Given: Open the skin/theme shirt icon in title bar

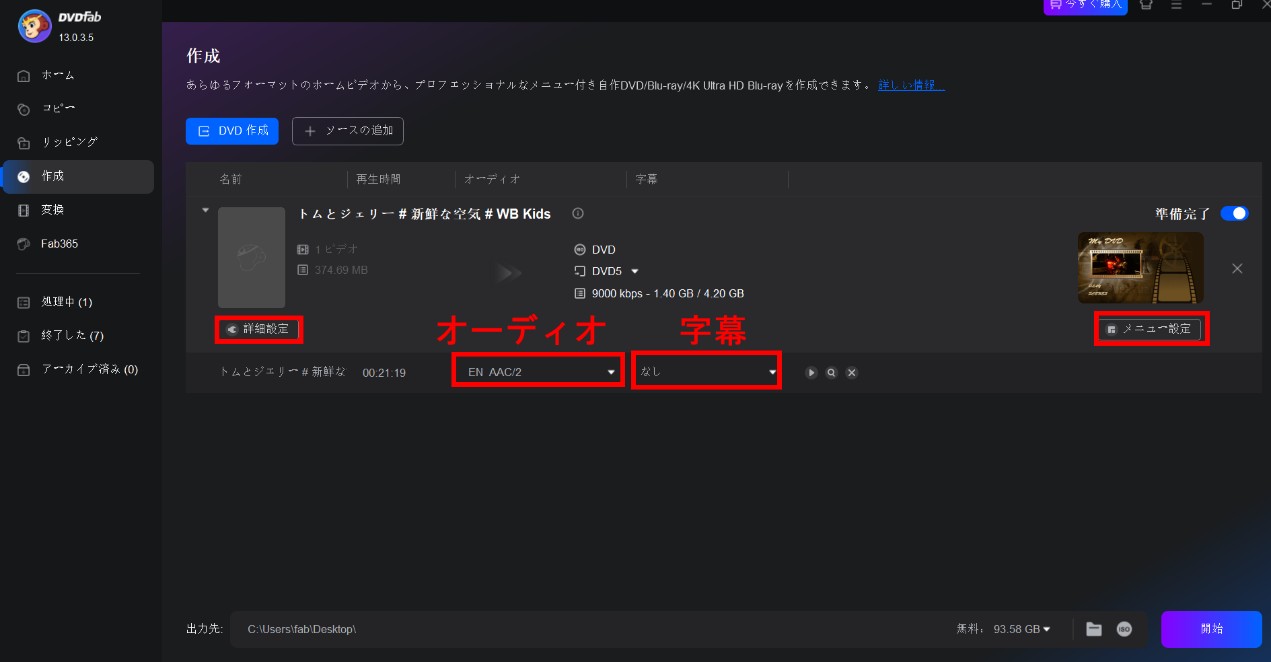Looking at the screenshot, I should [1146, 5].
